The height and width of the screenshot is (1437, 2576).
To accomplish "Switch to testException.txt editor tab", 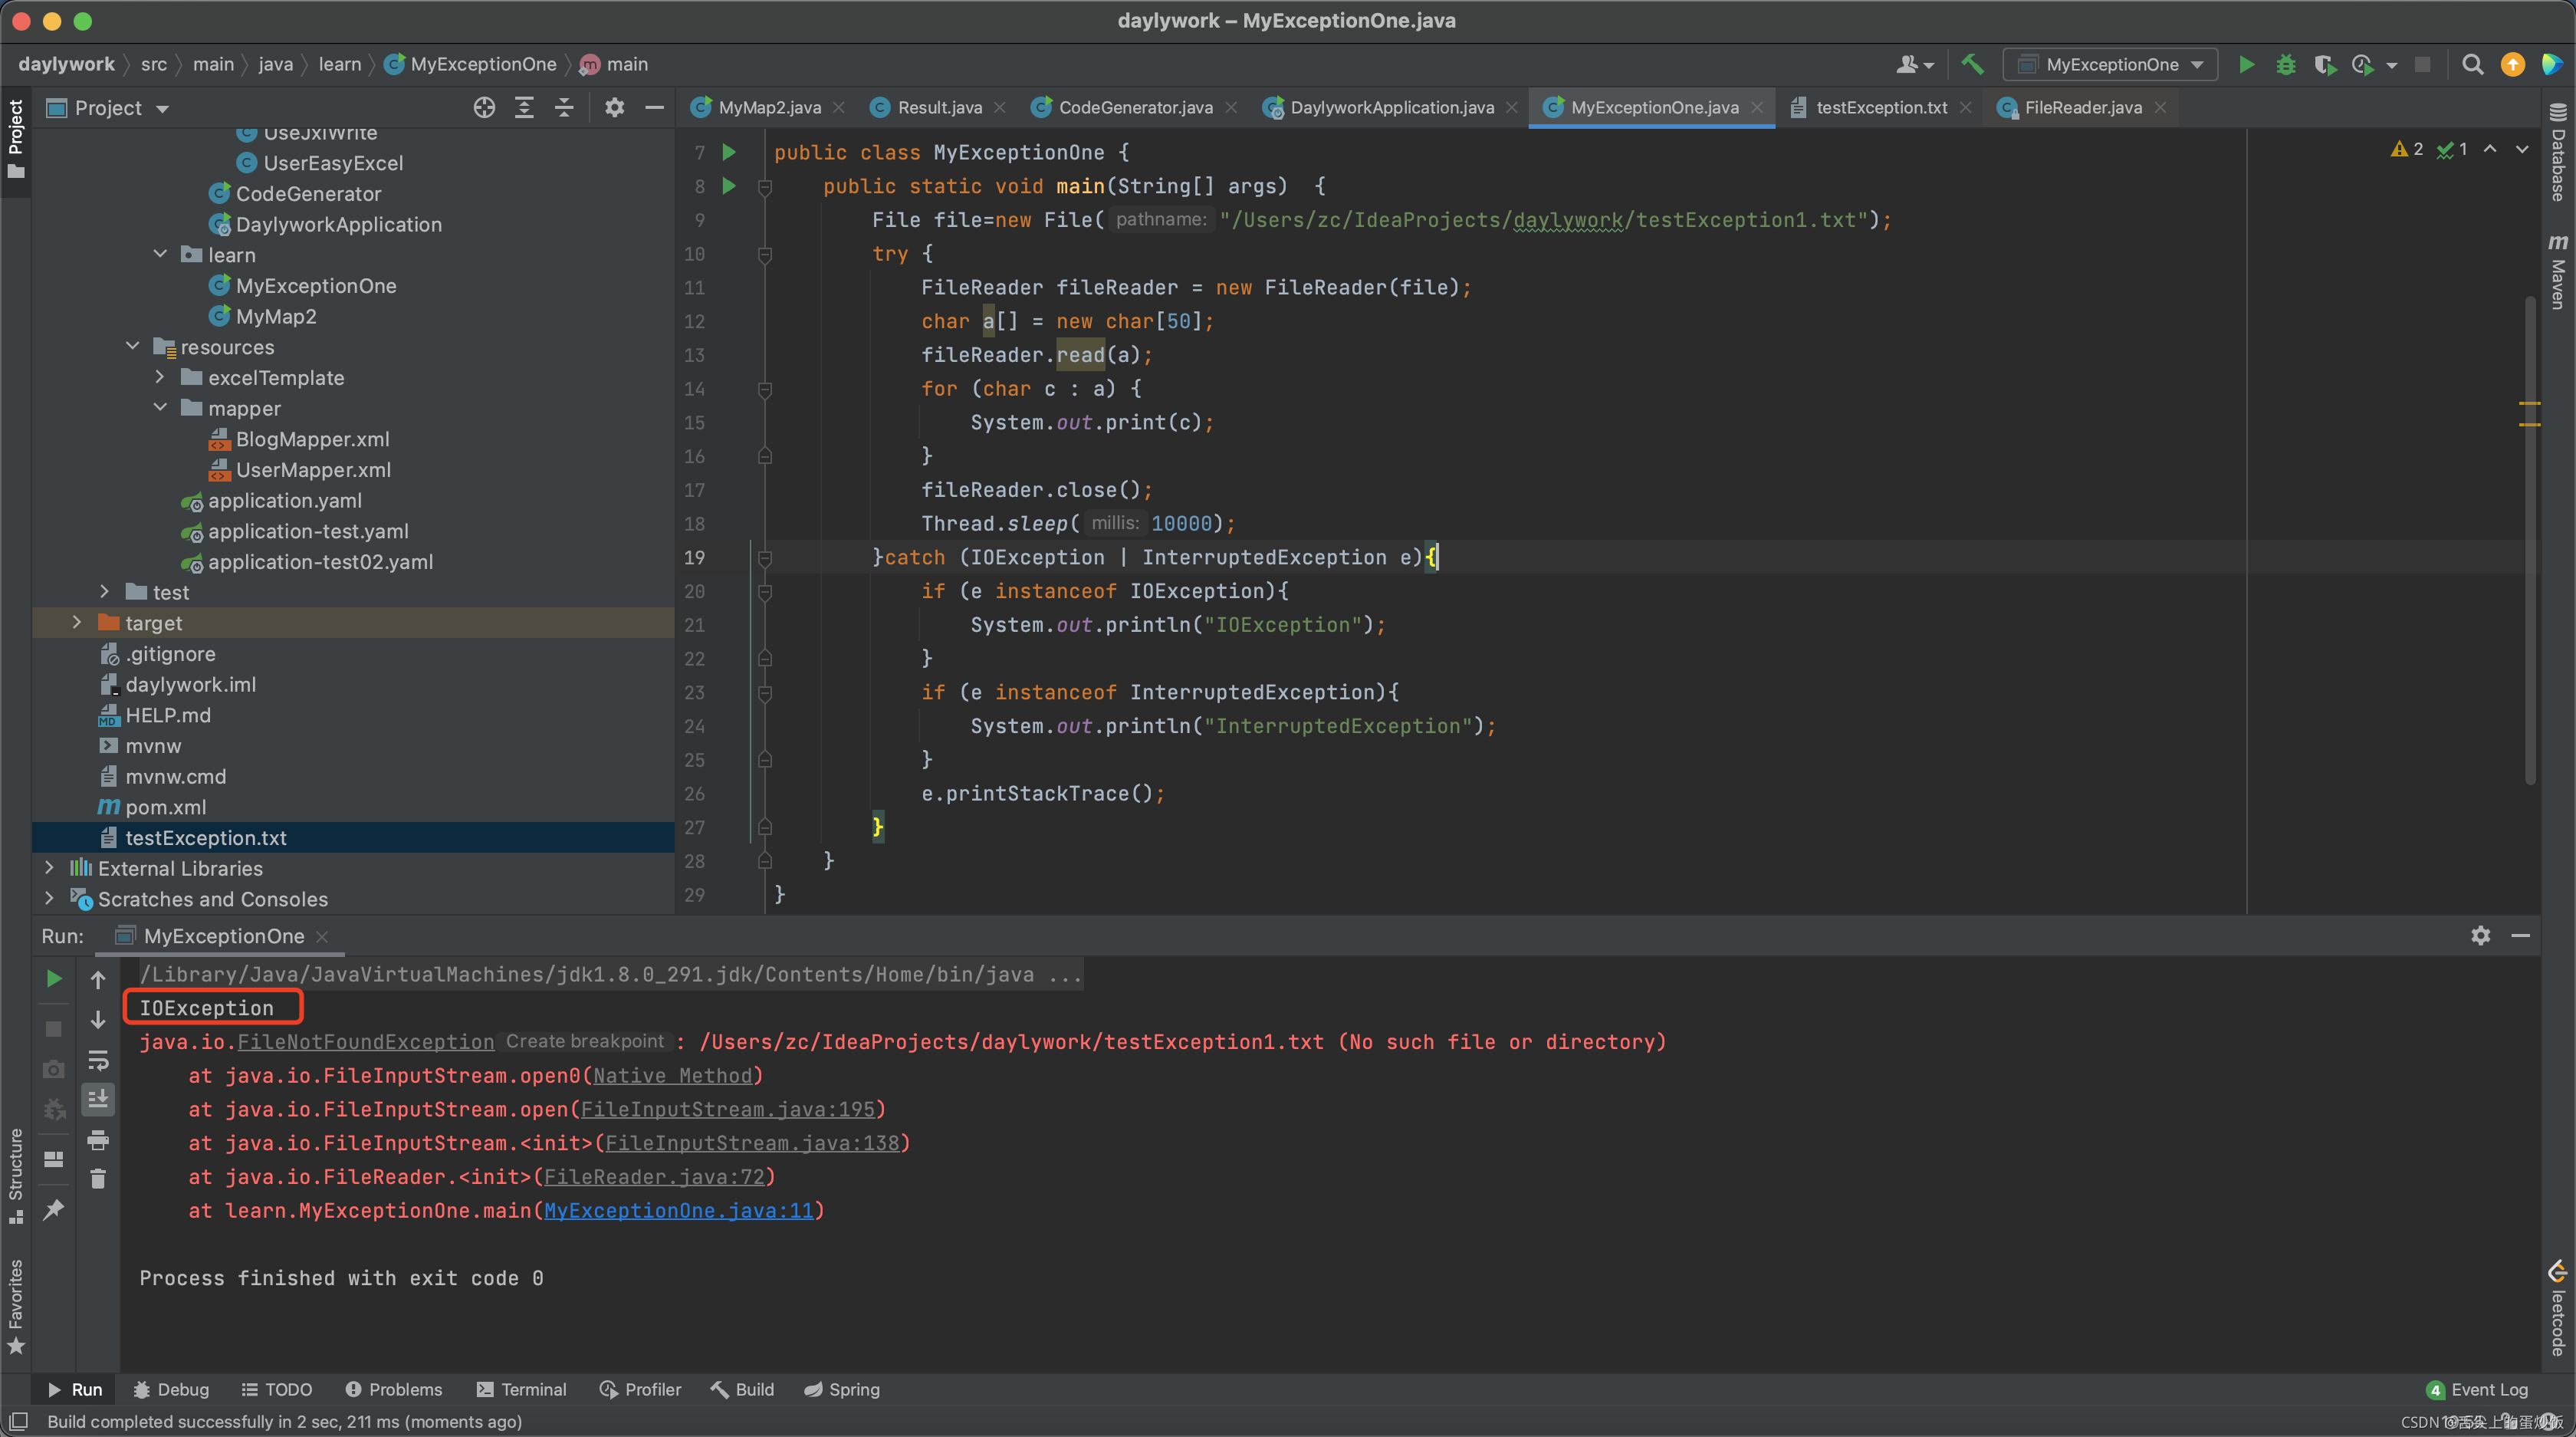I will tap(1881, 108).
